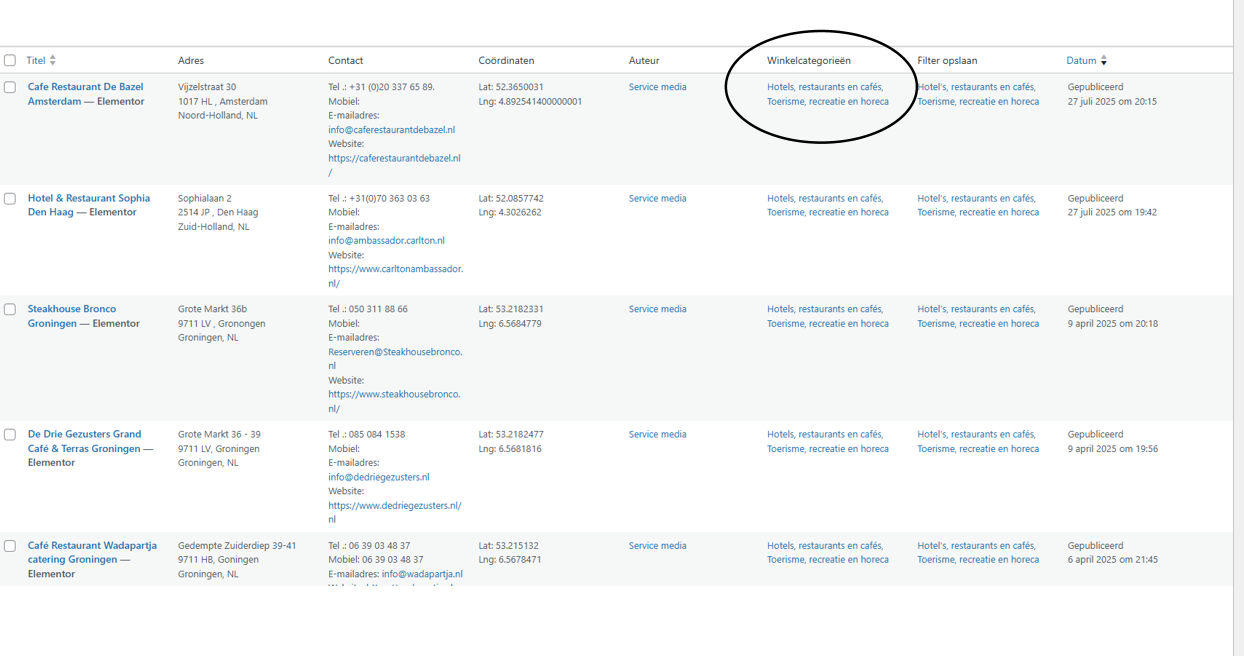Click the Filter opslaan column header
This screenshot has height=656, width=1244.
947,60
